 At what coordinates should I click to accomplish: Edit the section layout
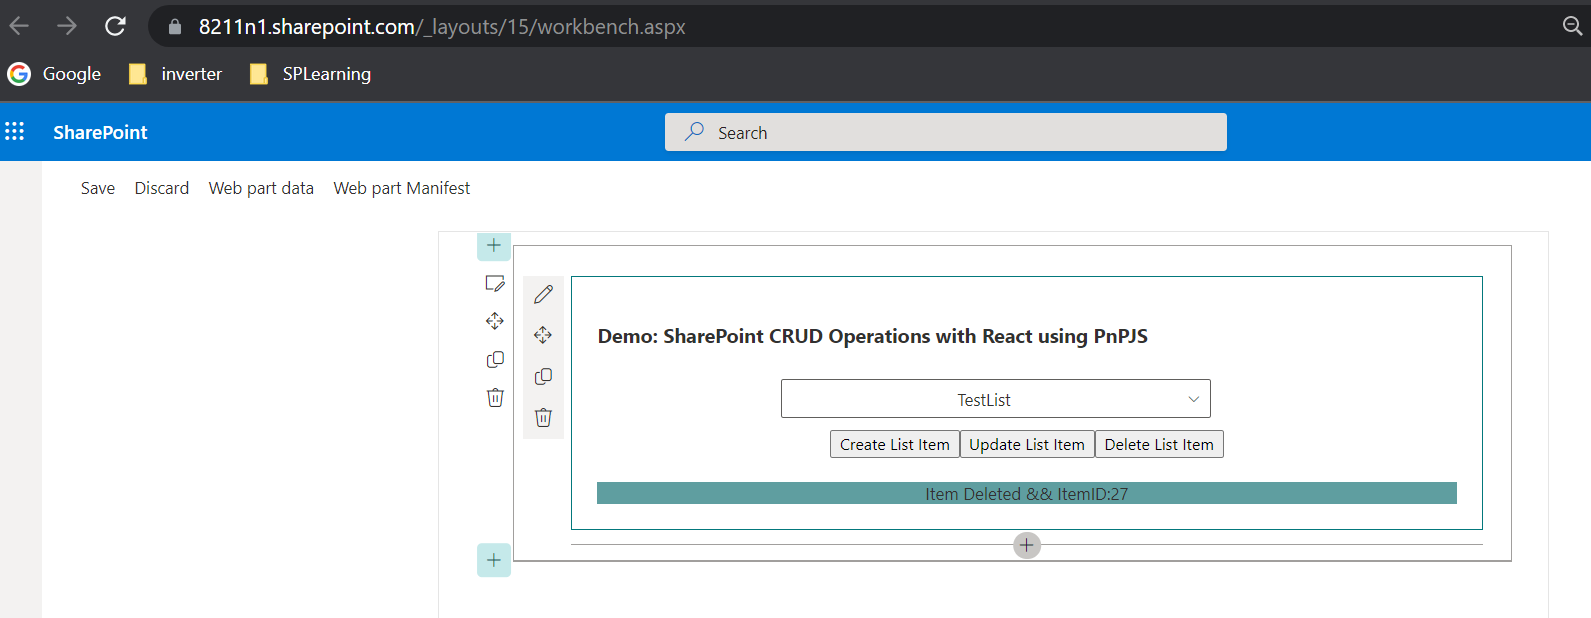point(495,284)
